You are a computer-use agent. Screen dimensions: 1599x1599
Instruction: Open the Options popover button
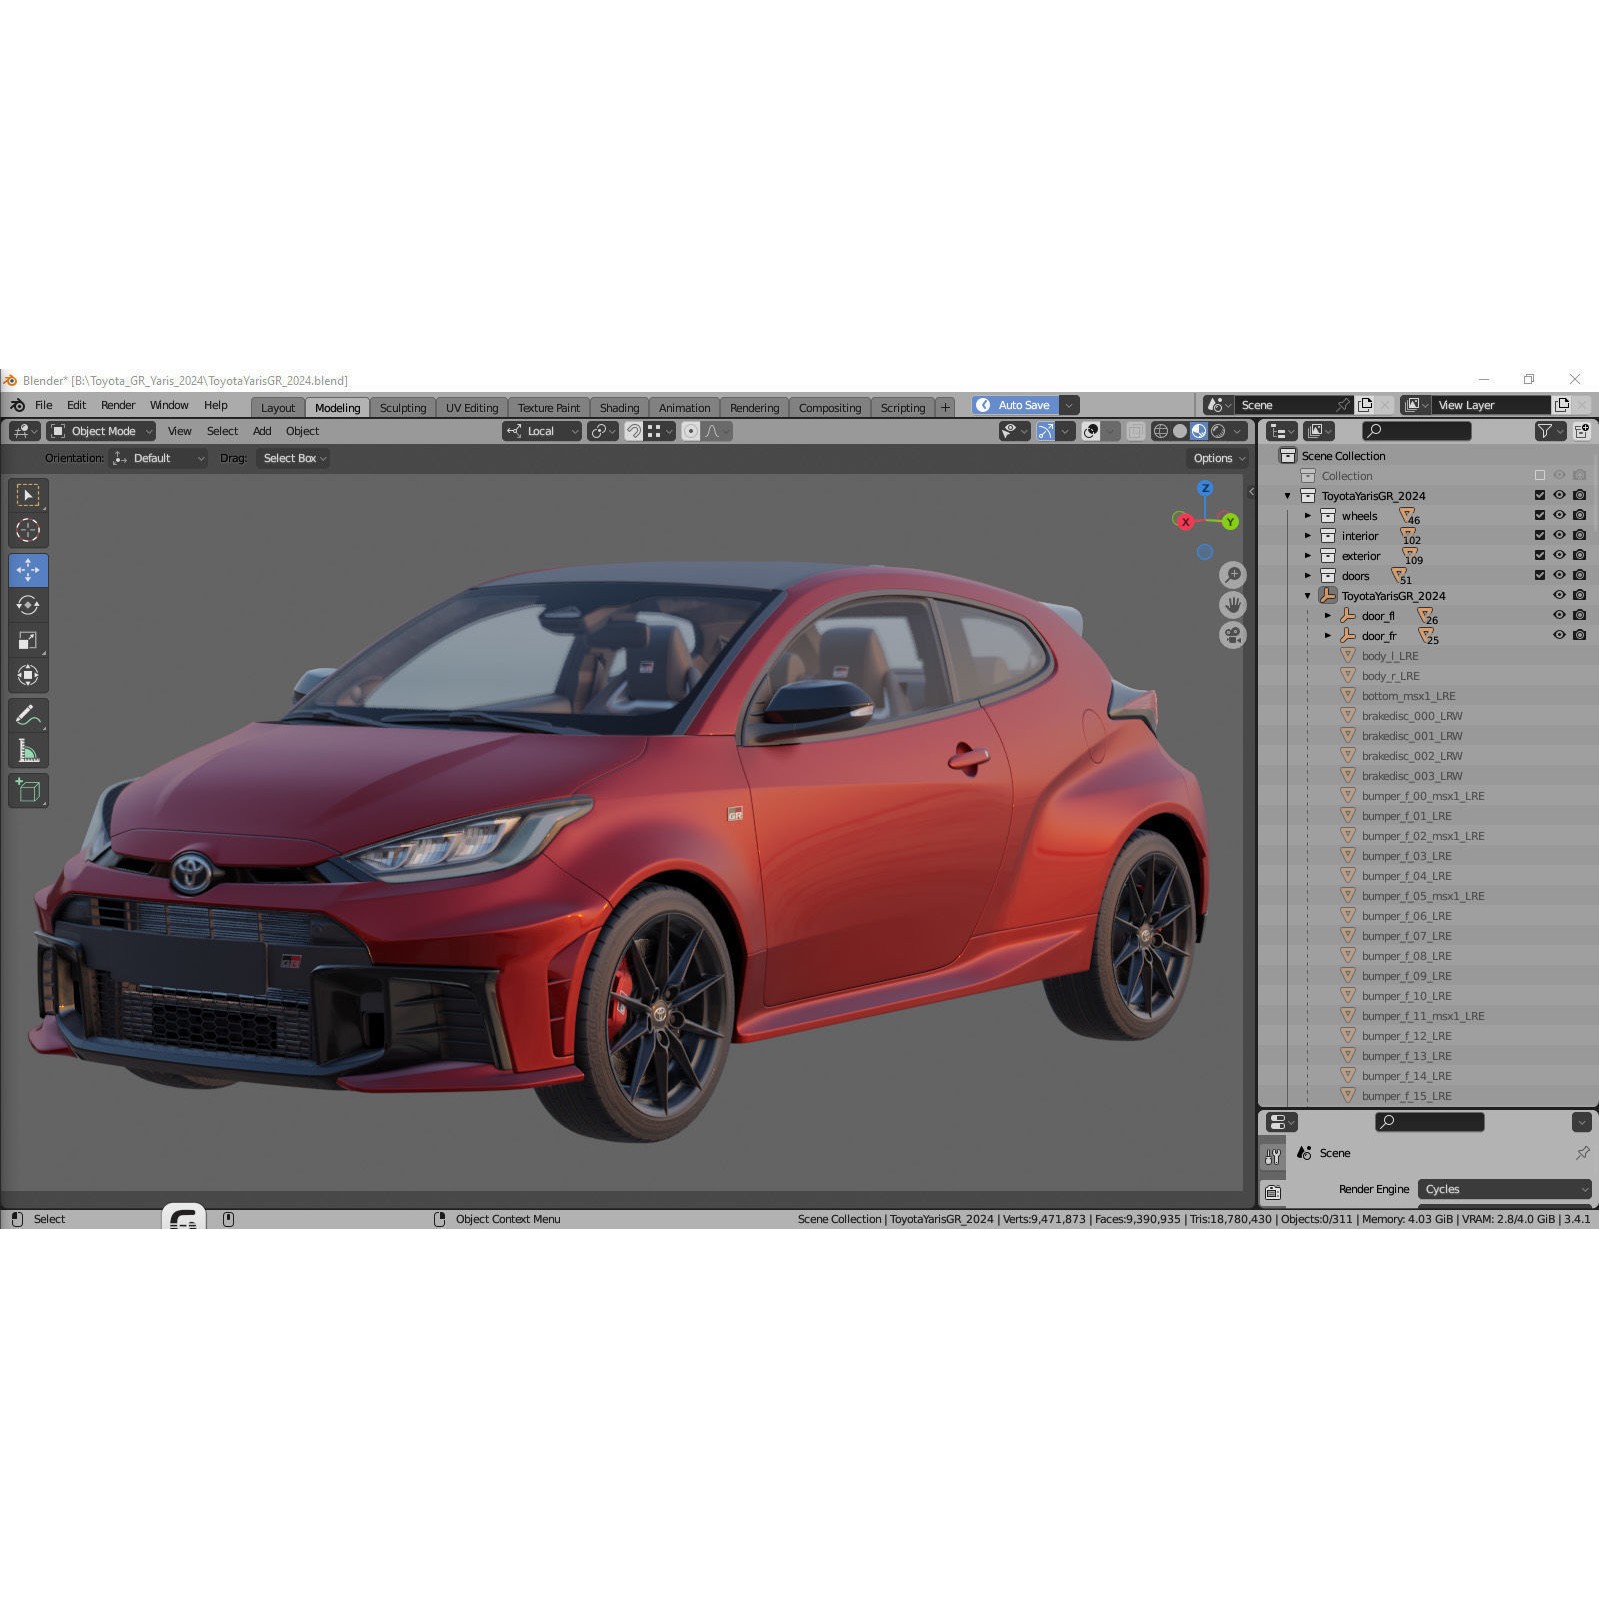click(1218, 458)
